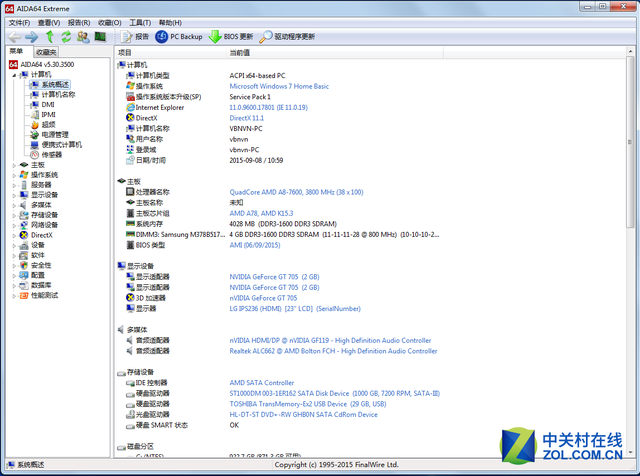Viewport: 640px width, 476px height.
Task: Collapse the 计算机 tree node
Action: click(x=14, y=75)
